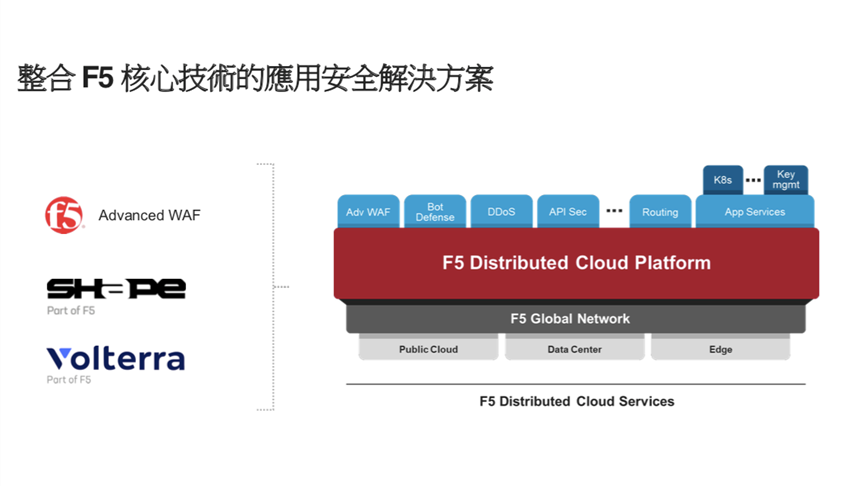Select the API Sec block
Screen dimensions: 864x486
pos(568,212)
